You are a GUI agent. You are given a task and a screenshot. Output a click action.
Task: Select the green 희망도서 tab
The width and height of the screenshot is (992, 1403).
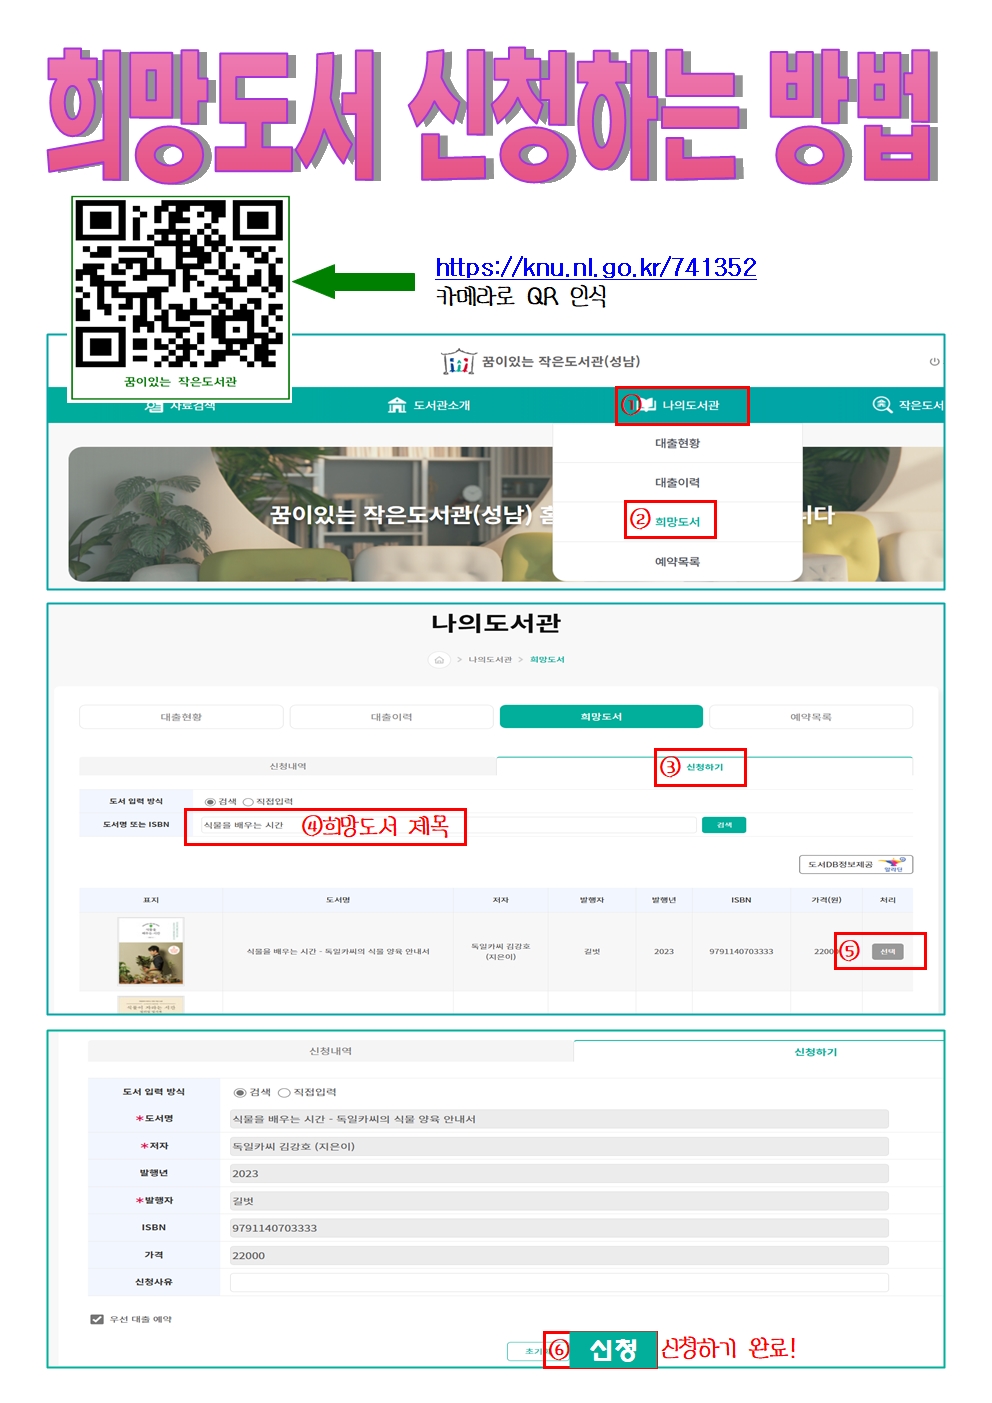601,717
